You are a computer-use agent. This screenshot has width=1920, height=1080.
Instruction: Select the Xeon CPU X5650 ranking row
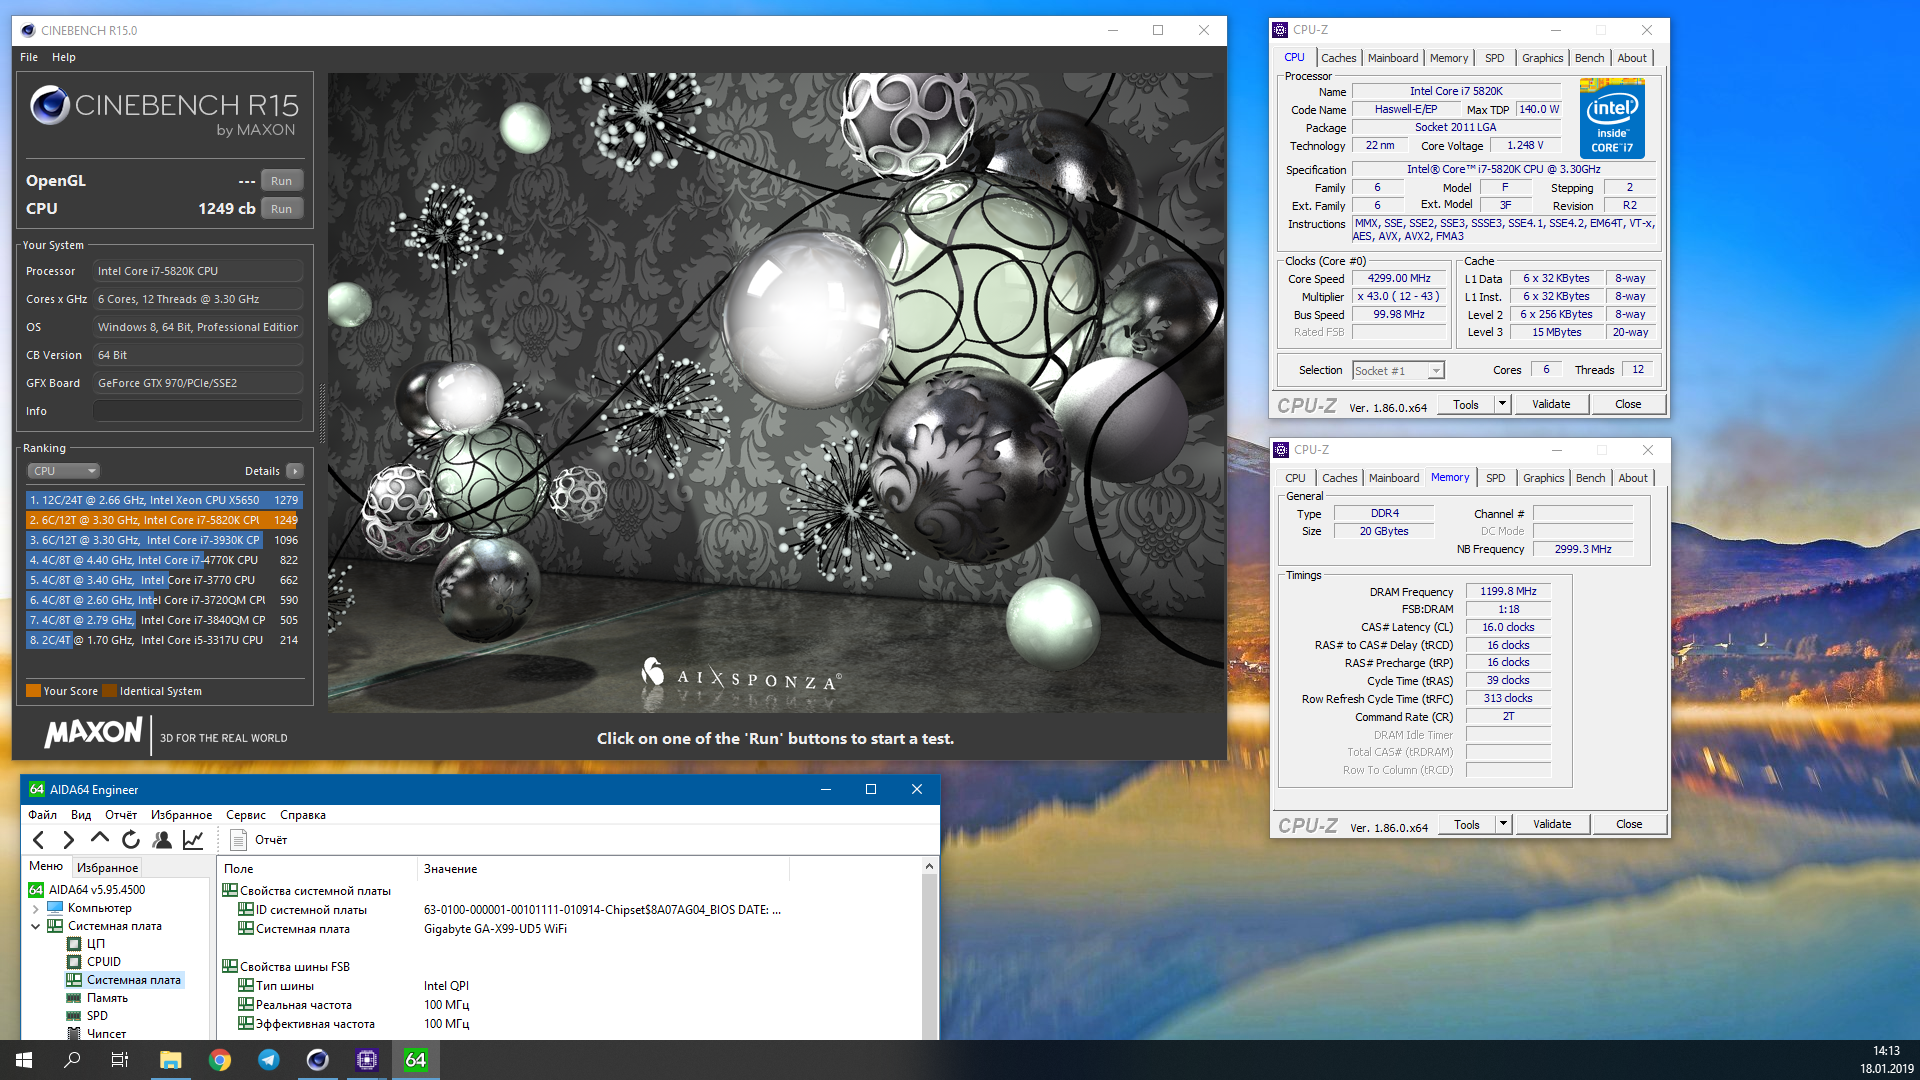tap(164, 500)
